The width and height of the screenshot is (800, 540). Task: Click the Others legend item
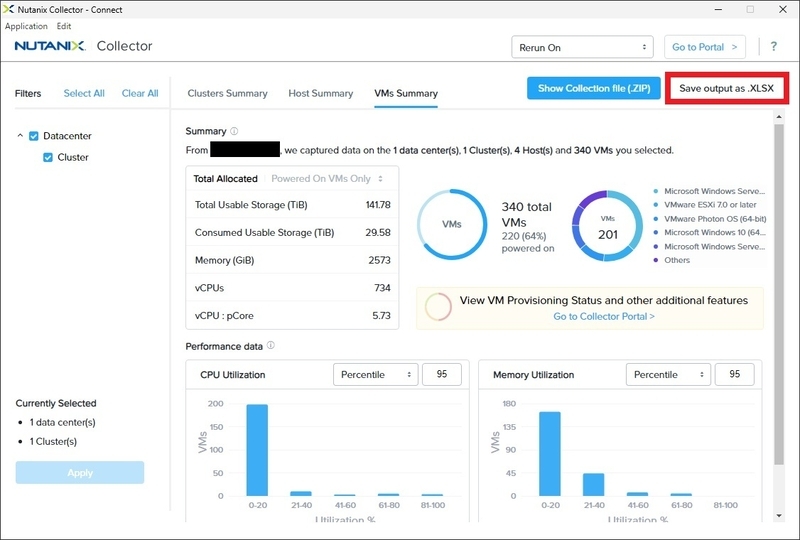click(672, 260)
